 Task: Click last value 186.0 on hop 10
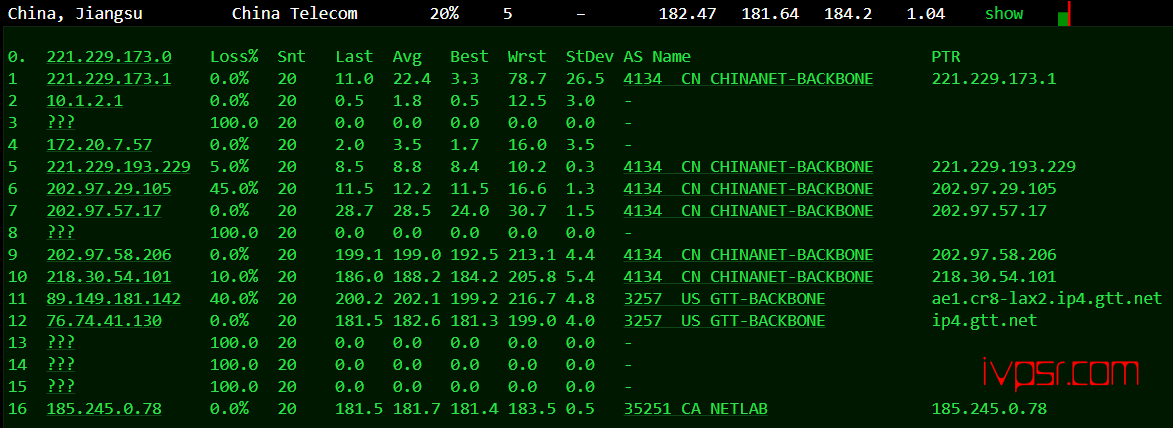(359, 277)
